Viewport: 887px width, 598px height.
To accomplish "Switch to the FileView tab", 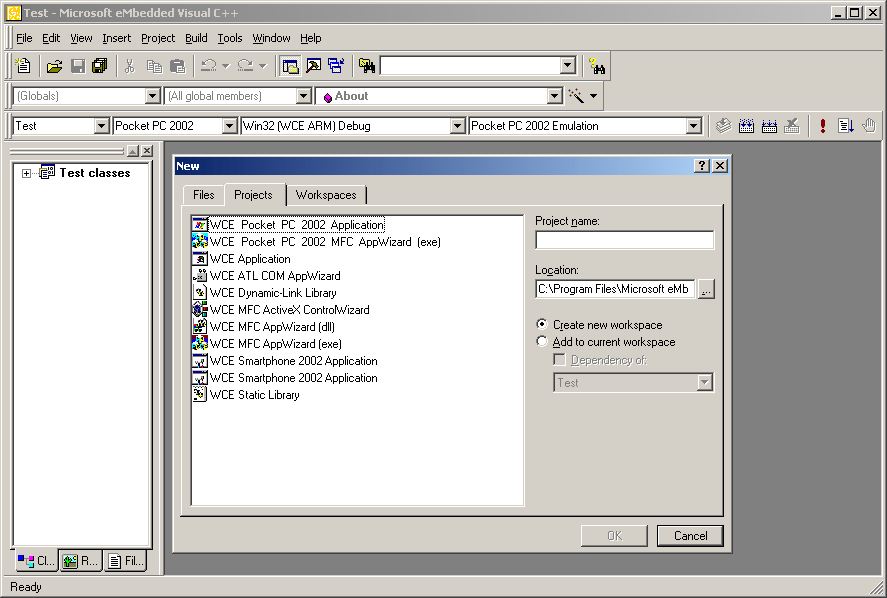I will pos(125,561).
